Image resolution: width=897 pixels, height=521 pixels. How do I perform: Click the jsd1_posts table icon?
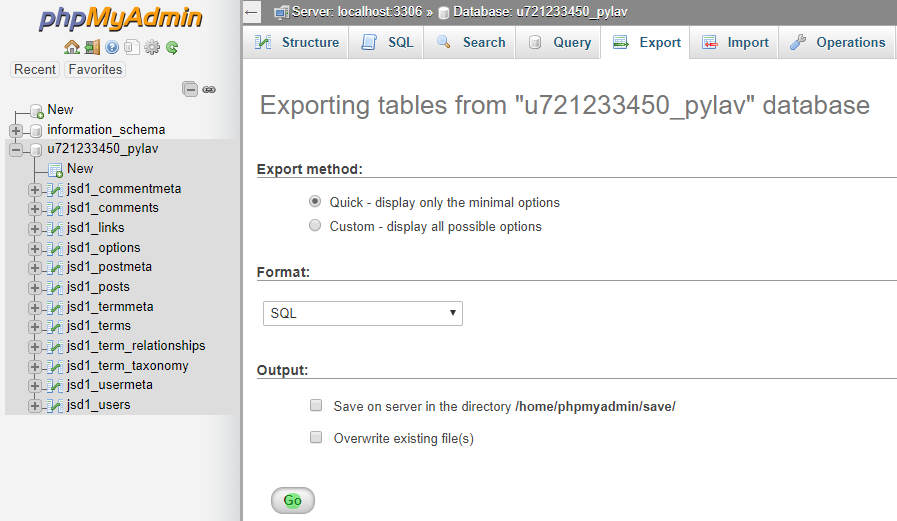[x=56, y=287]
